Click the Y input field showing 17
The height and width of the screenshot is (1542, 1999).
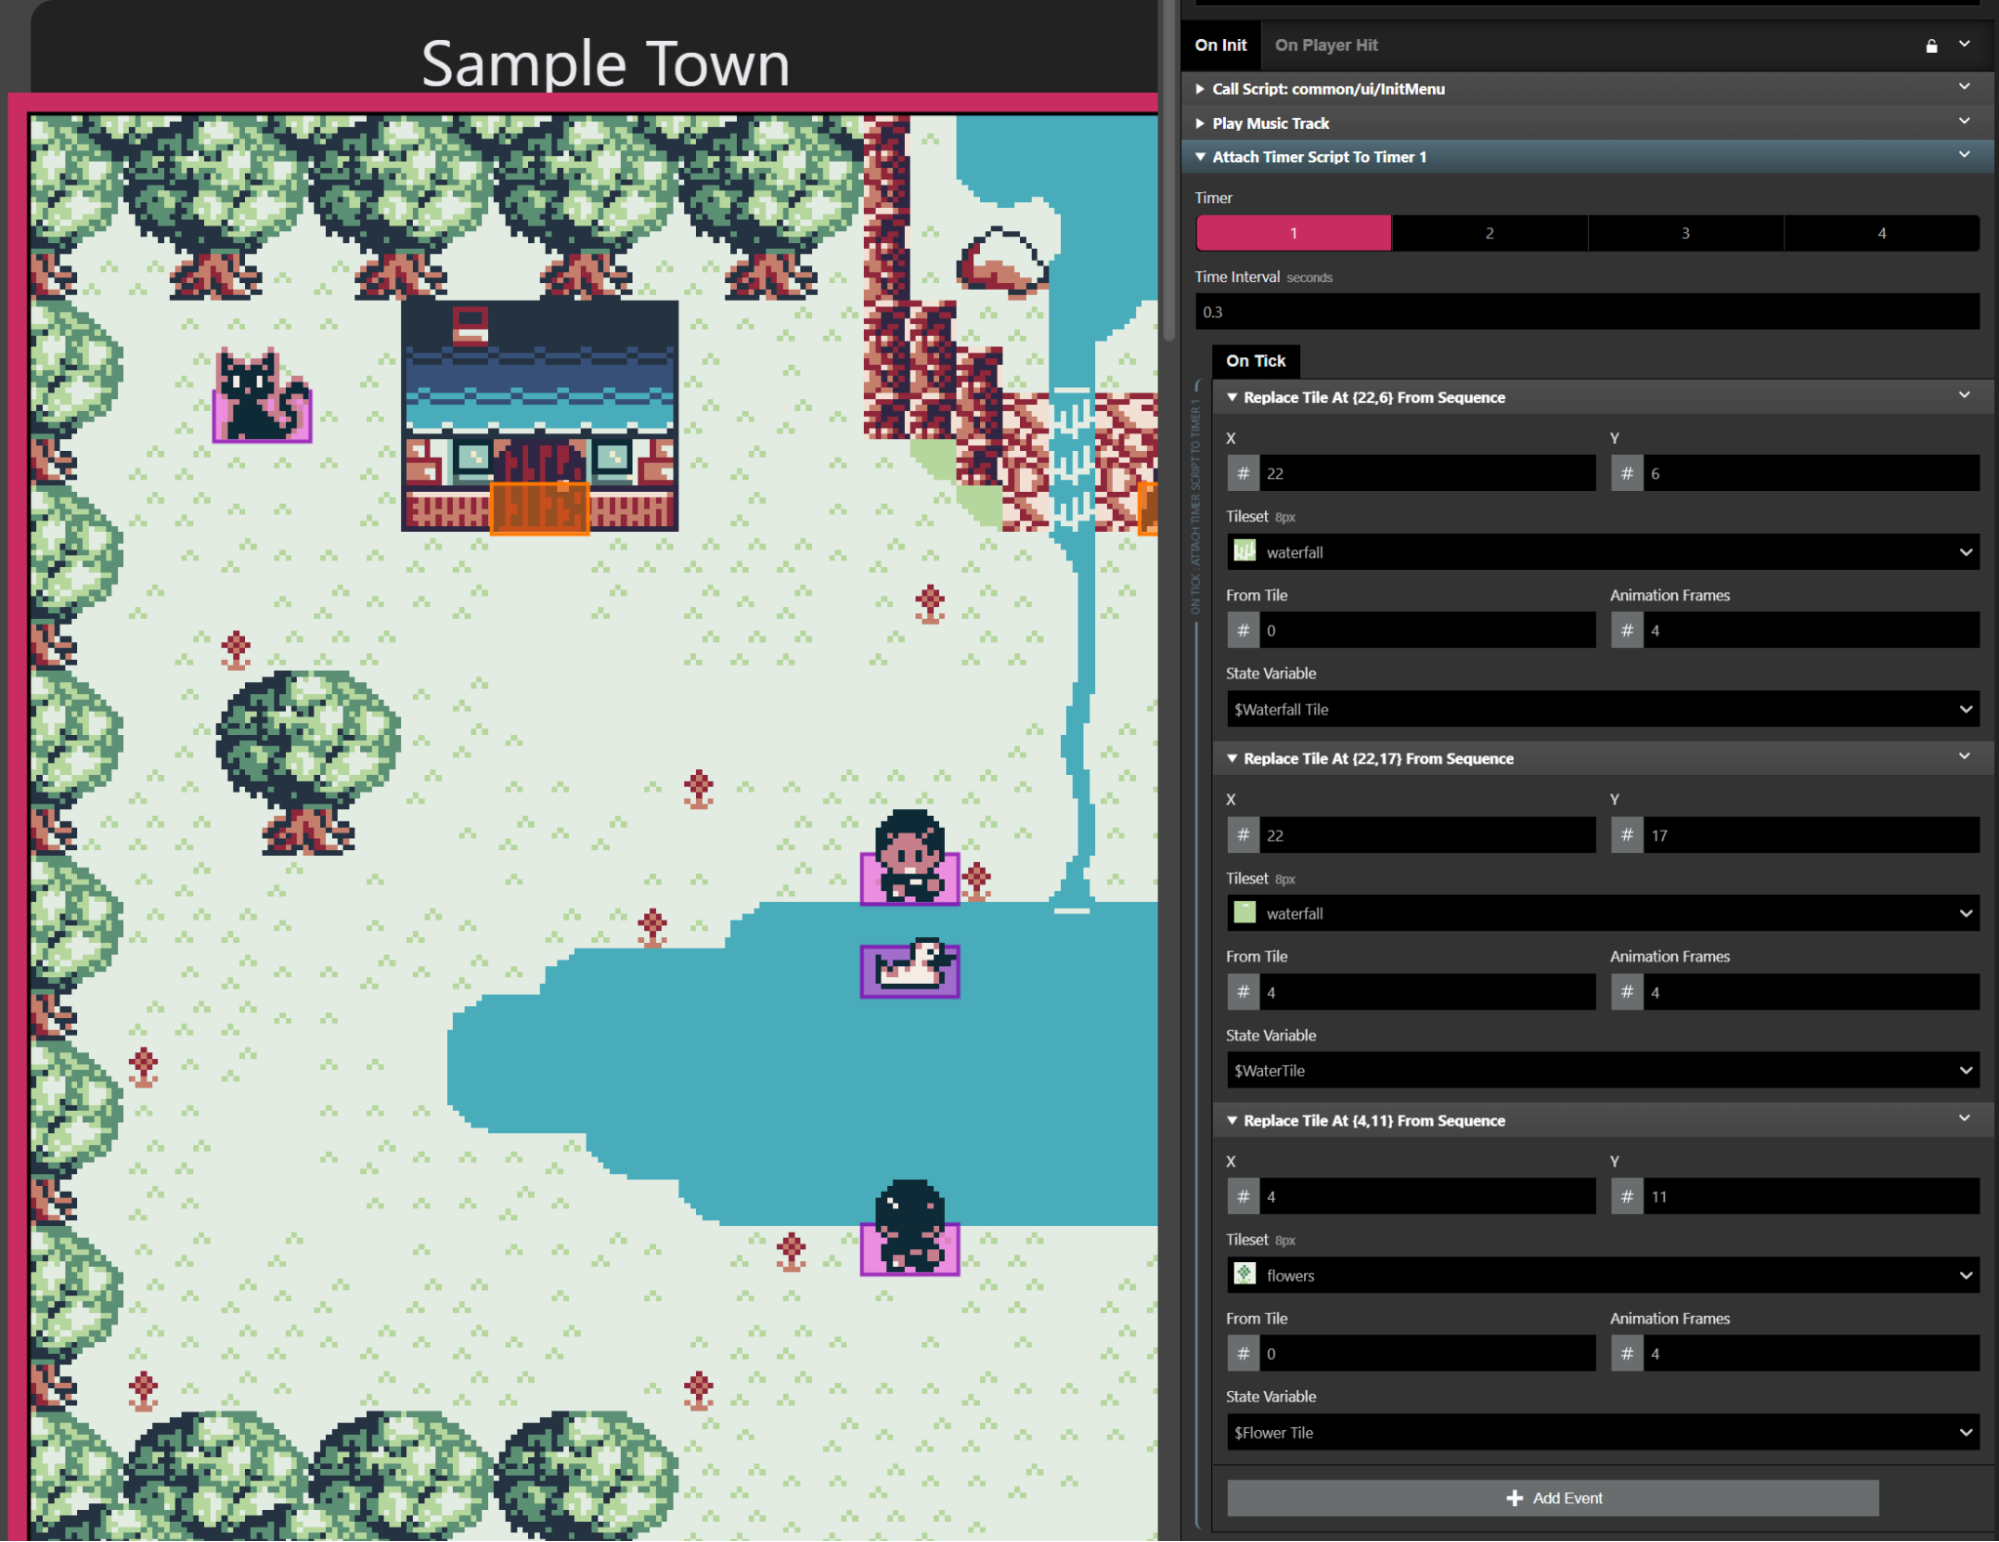pyautogui.click(x=1811, y=836)
